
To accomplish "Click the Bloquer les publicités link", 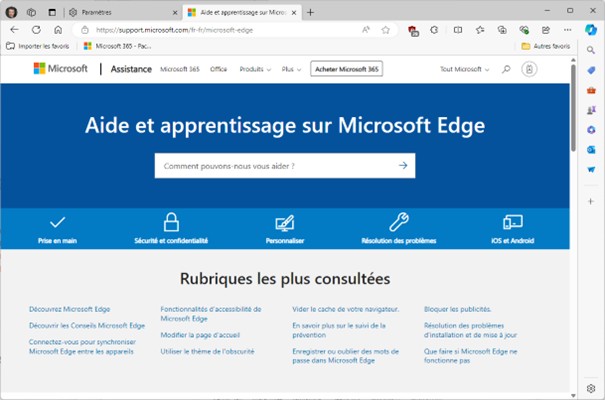I will click(x=457, y=309).
